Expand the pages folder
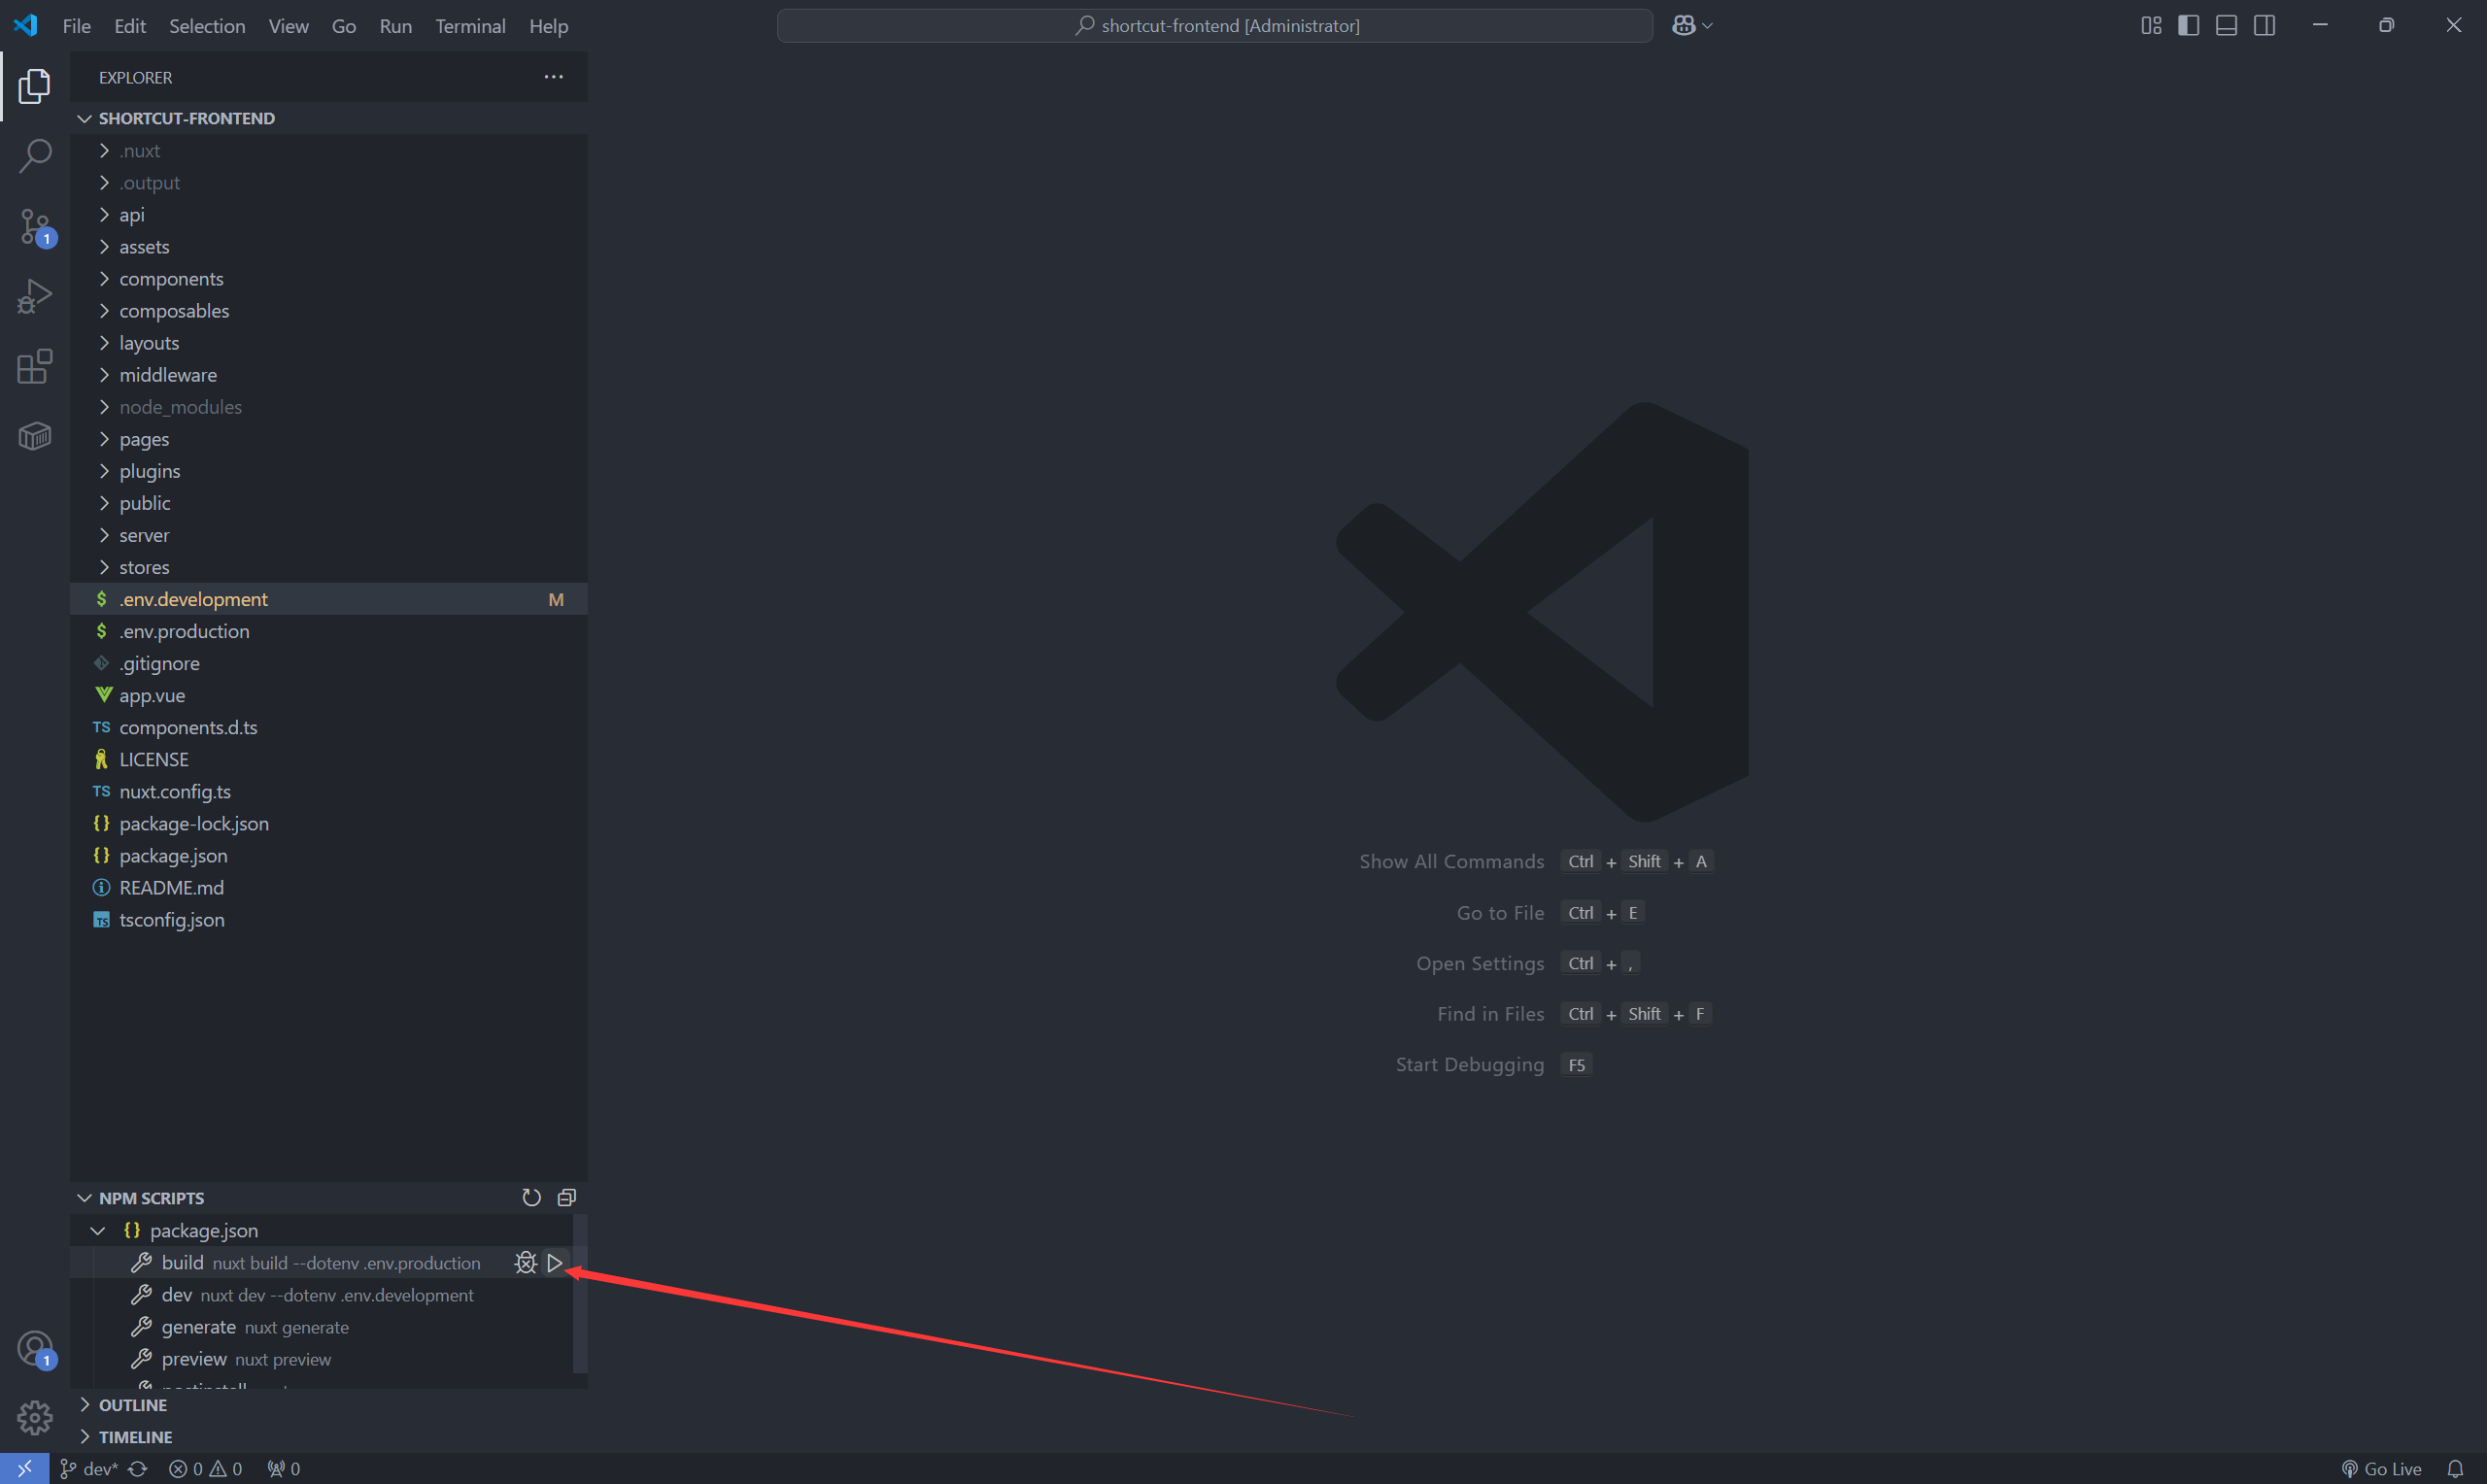This screenshot has width=2487, height=1484. pos(329,438)
